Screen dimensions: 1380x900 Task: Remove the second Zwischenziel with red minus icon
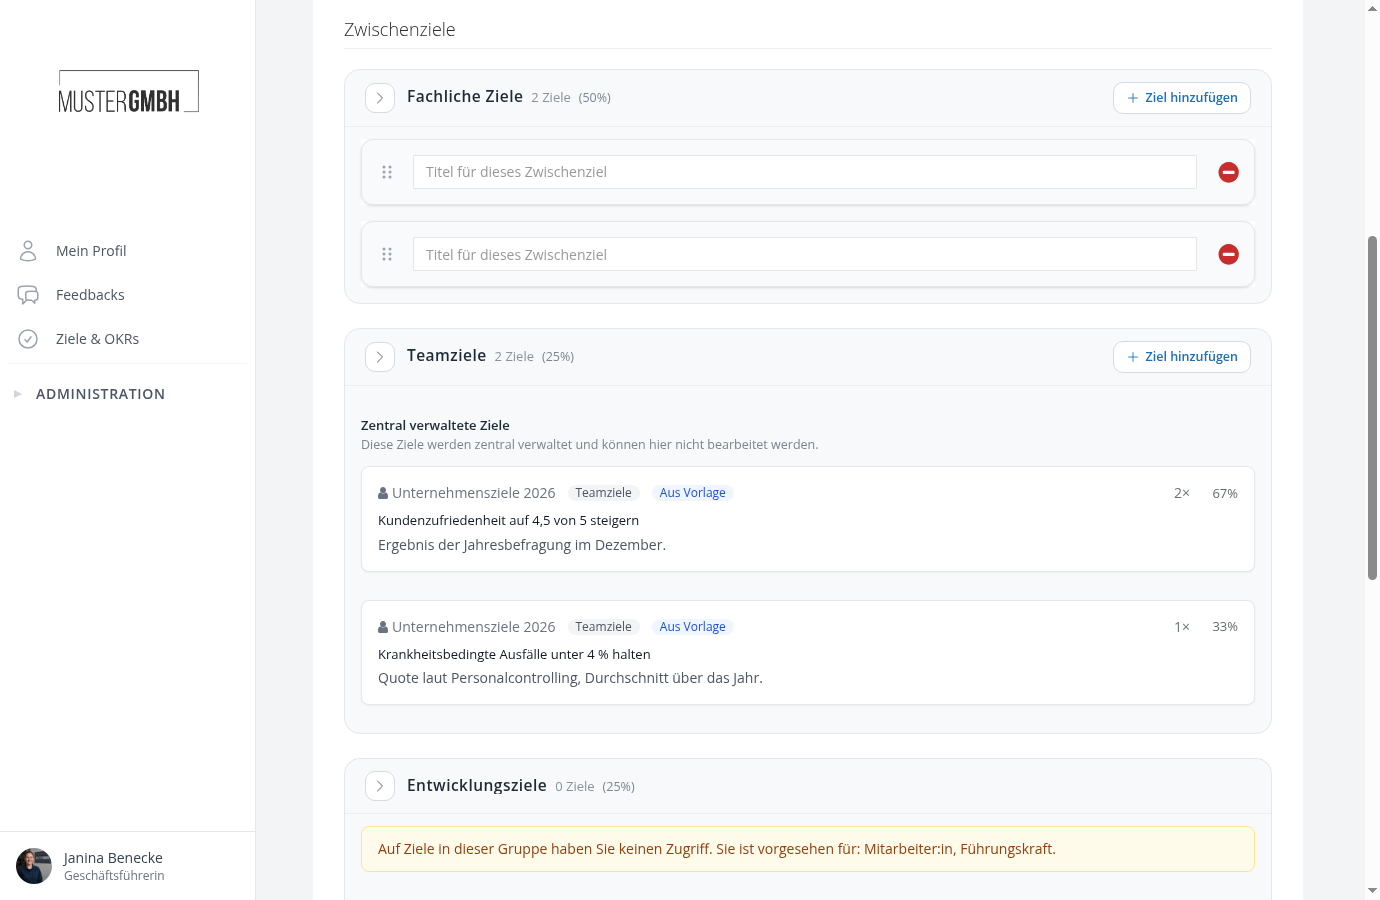(x=1228, y=254)
